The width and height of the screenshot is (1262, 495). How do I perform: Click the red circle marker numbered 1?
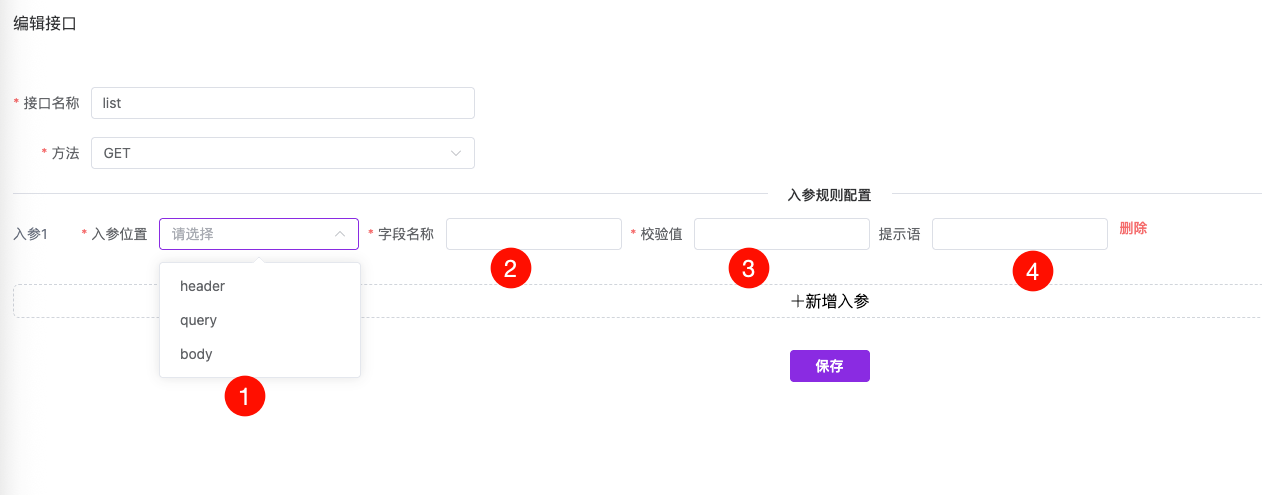tap(245, 397)
